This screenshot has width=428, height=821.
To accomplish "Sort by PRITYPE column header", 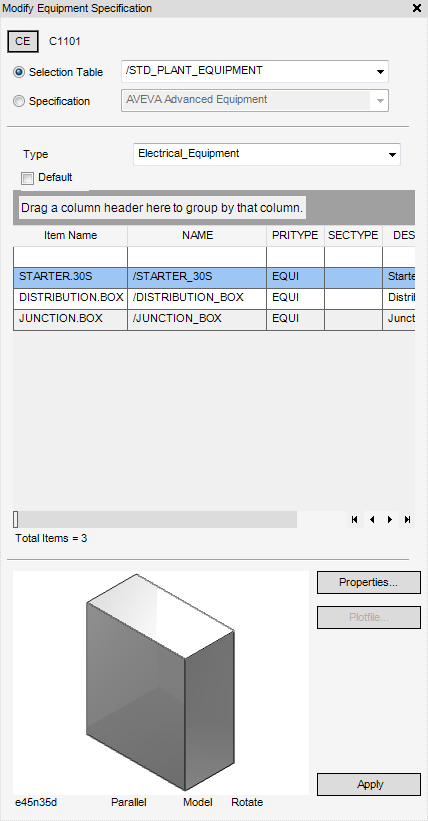I will [x=295, y=236].
